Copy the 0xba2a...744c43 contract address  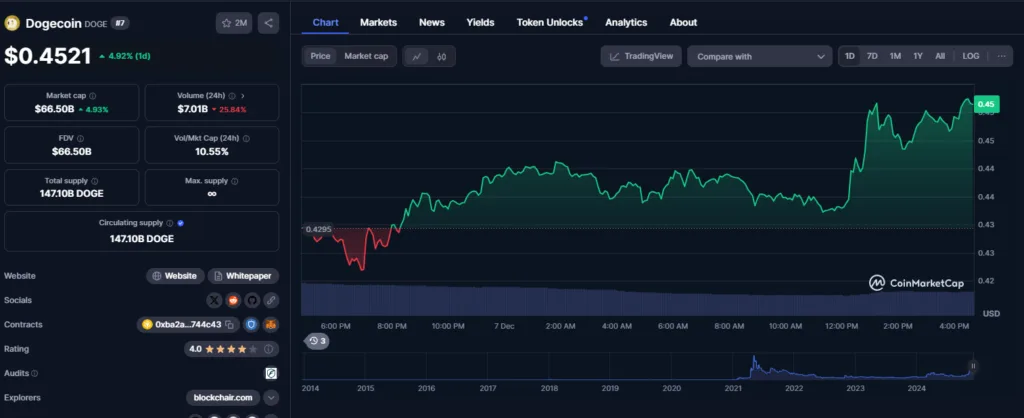click(x=229, y=325)
